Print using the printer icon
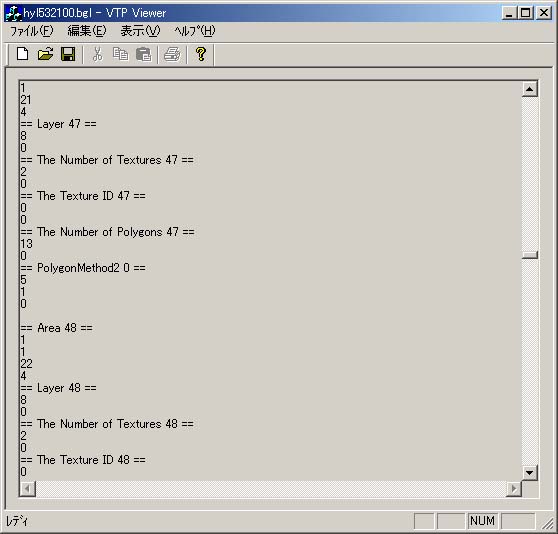 click(x=173, y=54)
